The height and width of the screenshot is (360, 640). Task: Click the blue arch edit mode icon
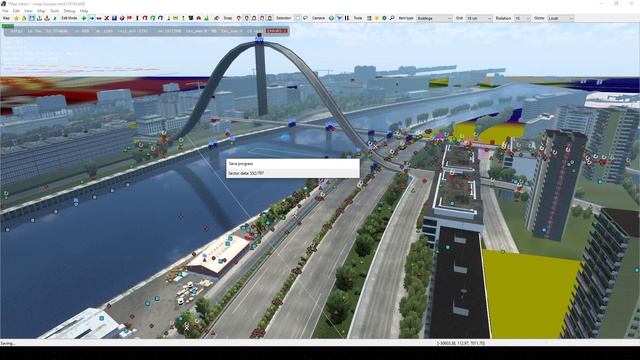[160, 18]
